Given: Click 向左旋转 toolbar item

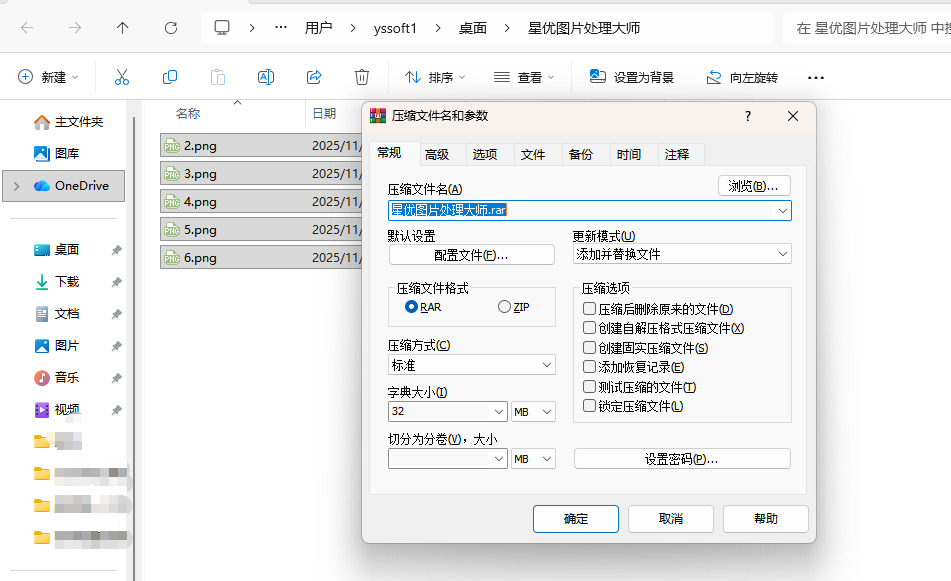Looking at the screenshot, I should [x=742, y=77].
